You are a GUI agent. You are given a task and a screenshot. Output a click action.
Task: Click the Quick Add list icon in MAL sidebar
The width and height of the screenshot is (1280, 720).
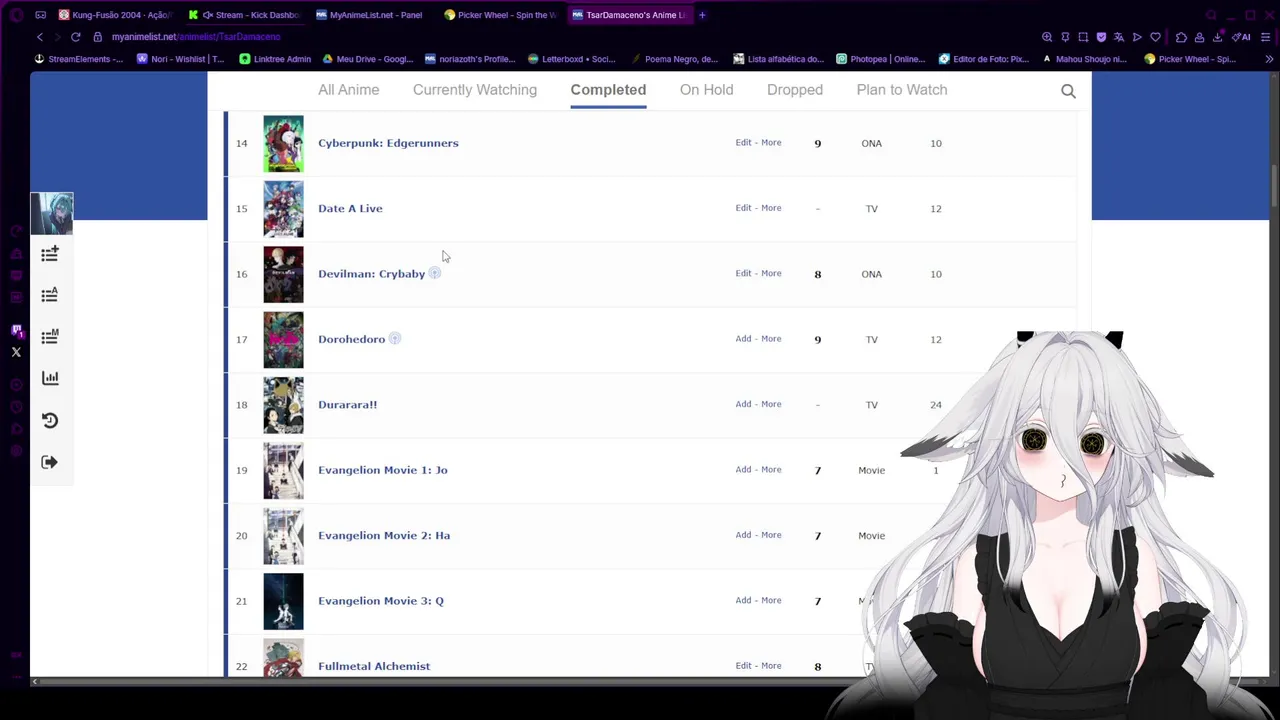(x=50, y=254)
